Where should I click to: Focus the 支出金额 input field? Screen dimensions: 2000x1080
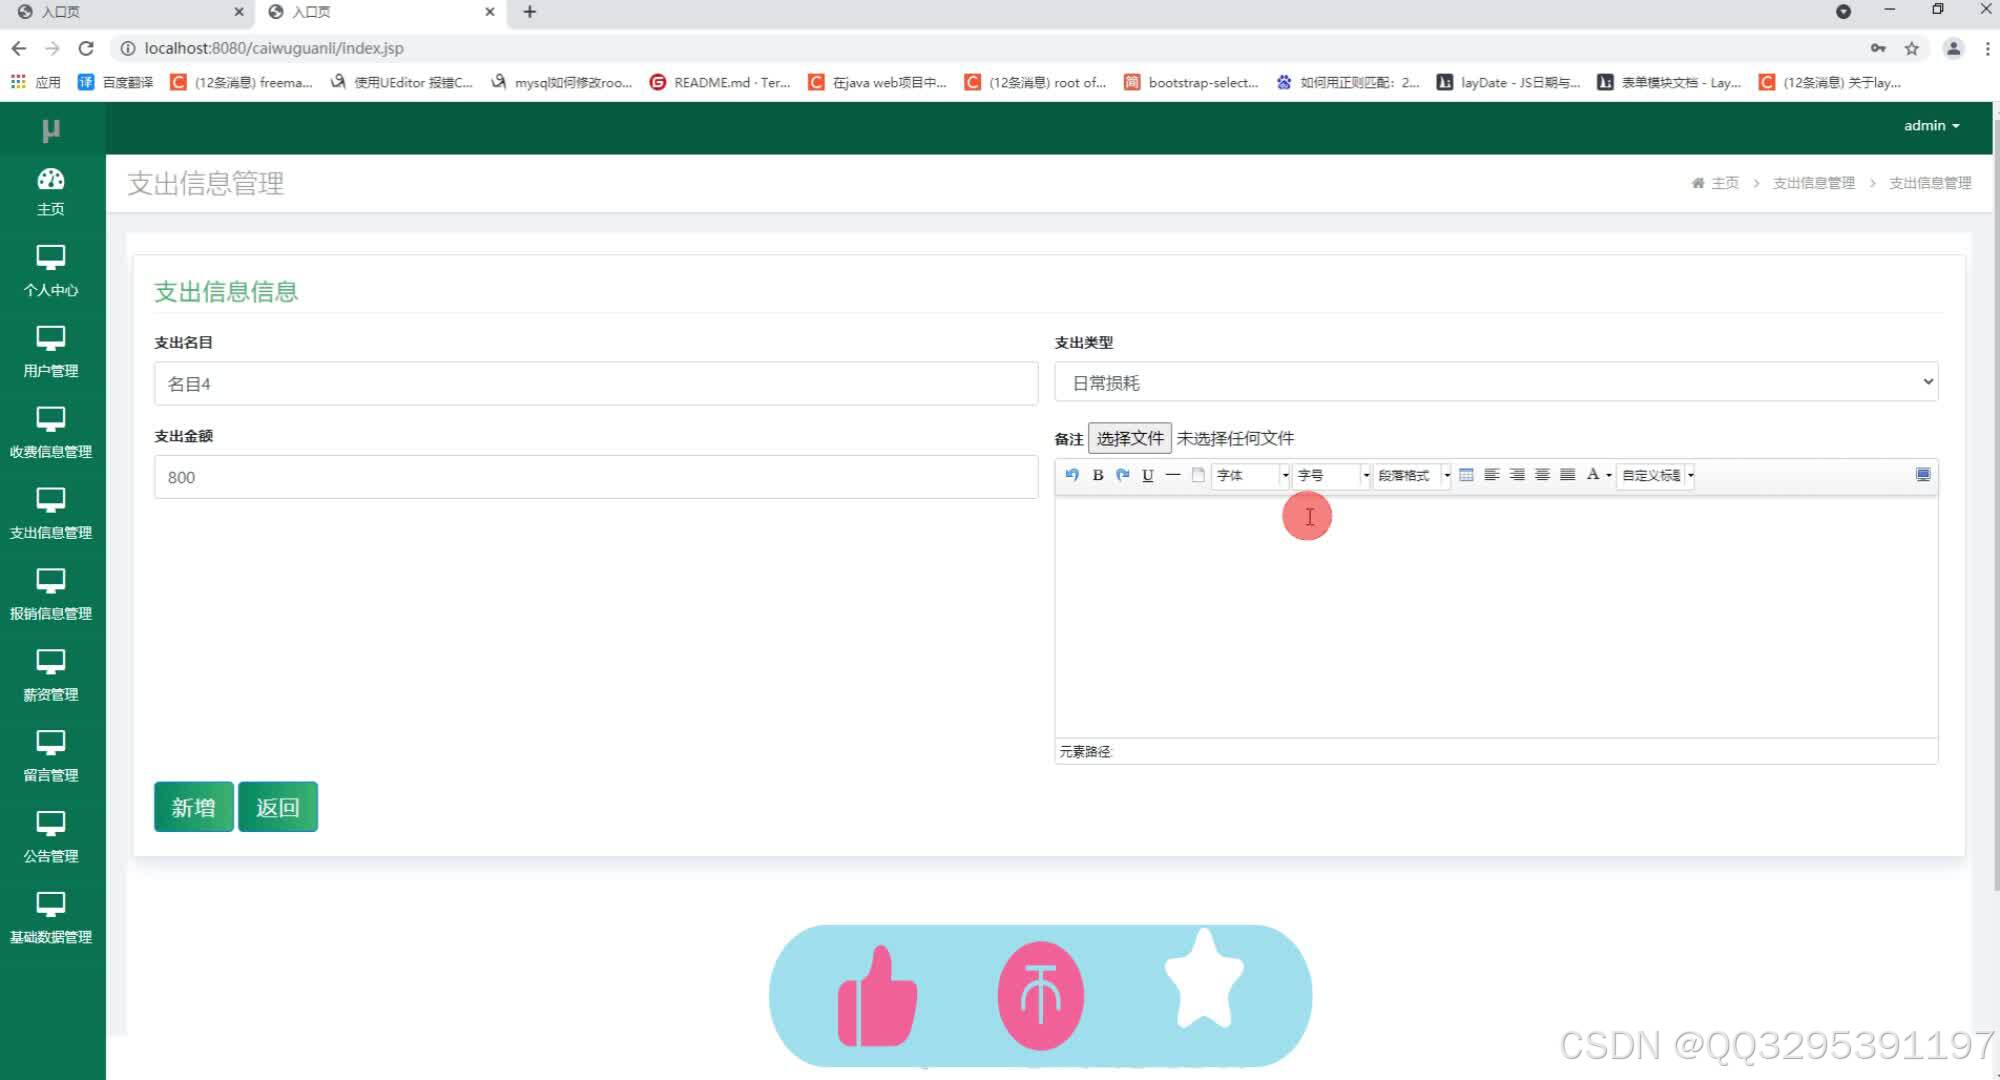coord(596,477)
